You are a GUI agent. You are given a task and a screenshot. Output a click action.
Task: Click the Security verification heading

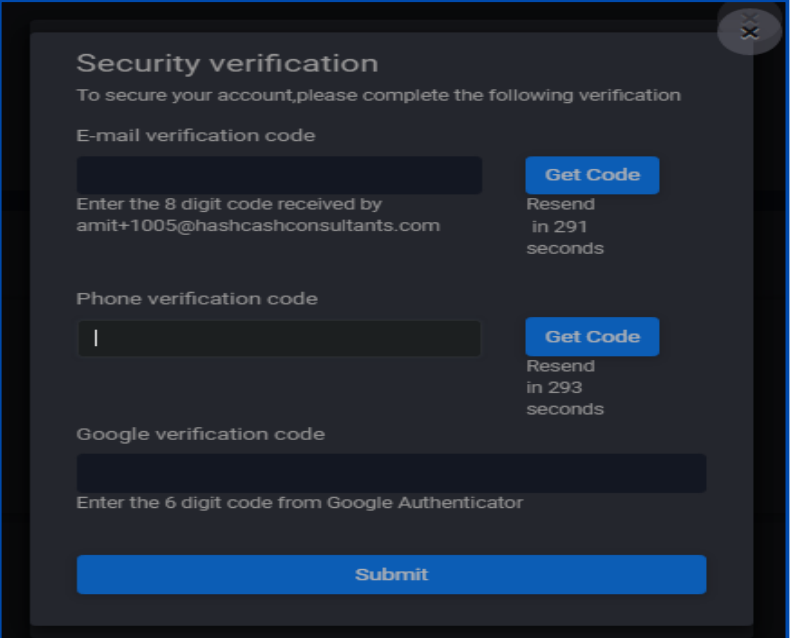click(227, 63)
